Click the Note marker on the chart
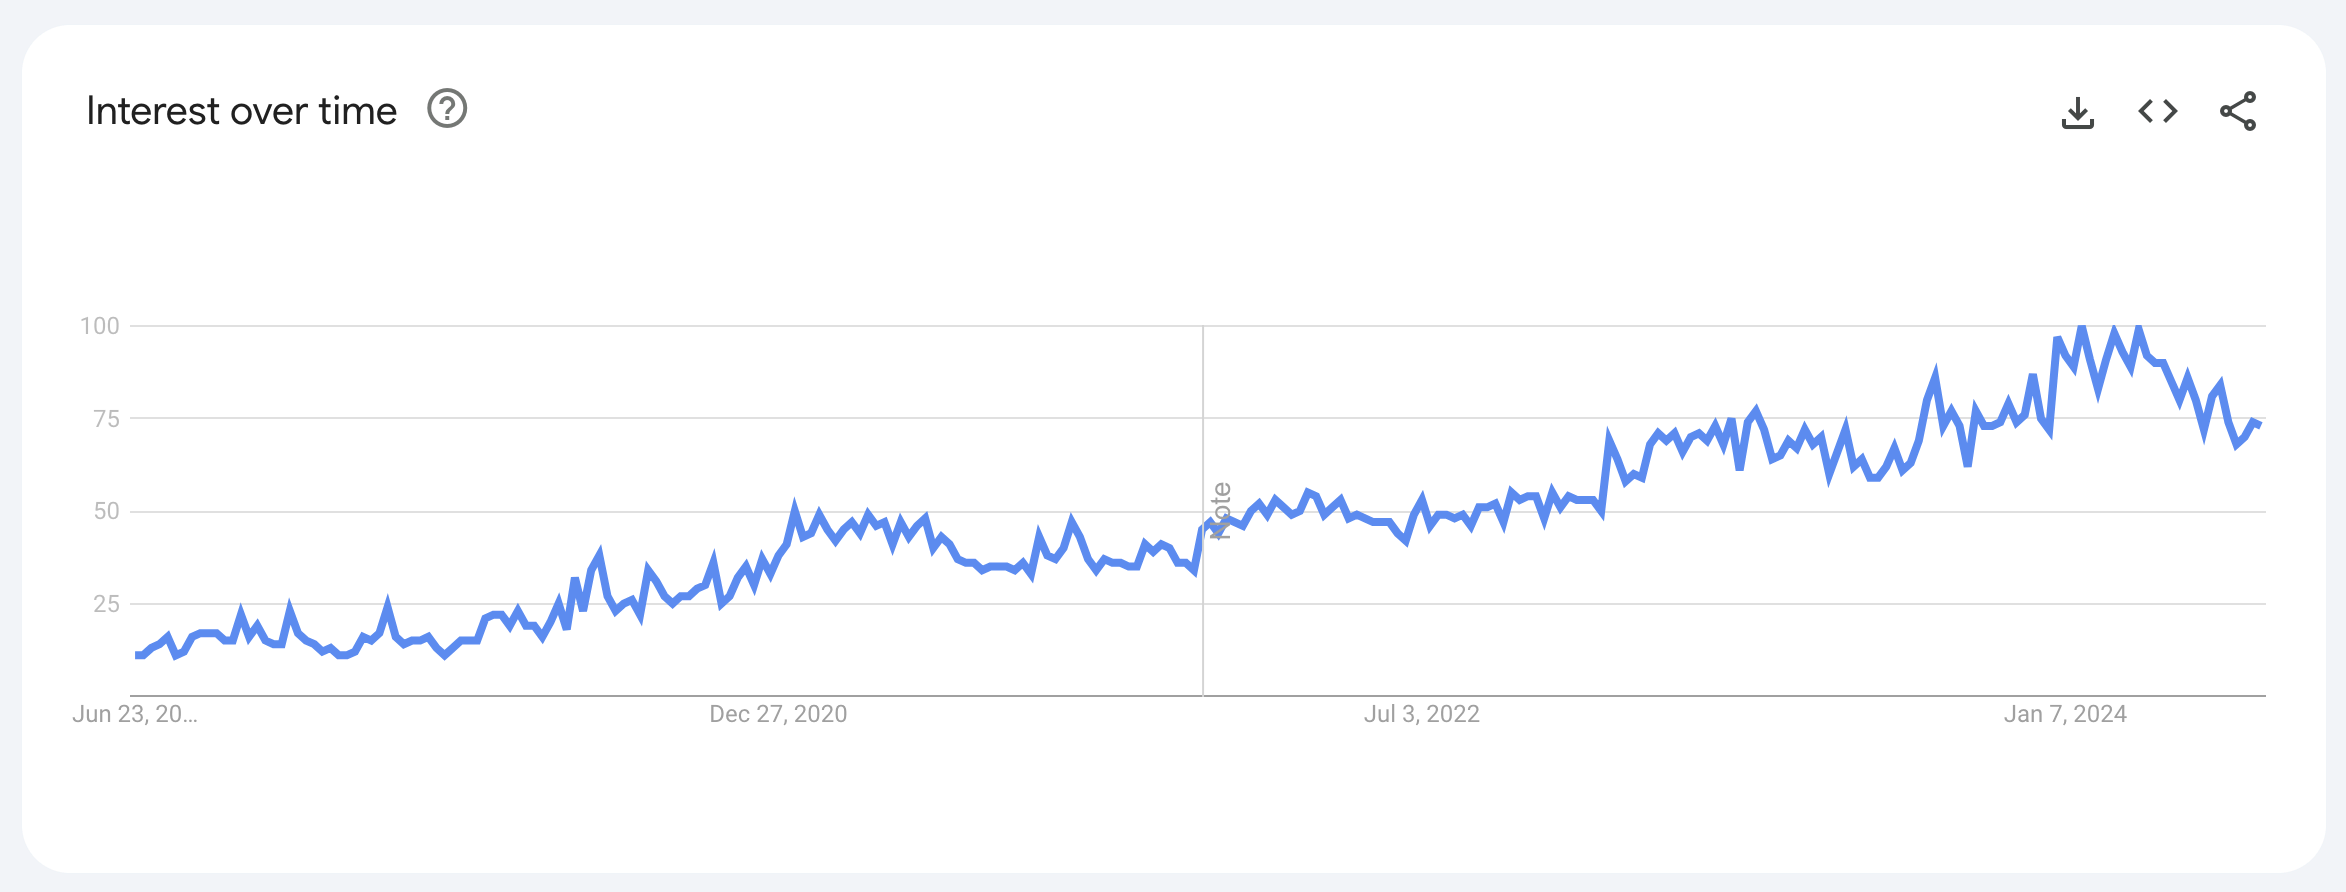This screenshot has width=2346, height=892. 1220,510
